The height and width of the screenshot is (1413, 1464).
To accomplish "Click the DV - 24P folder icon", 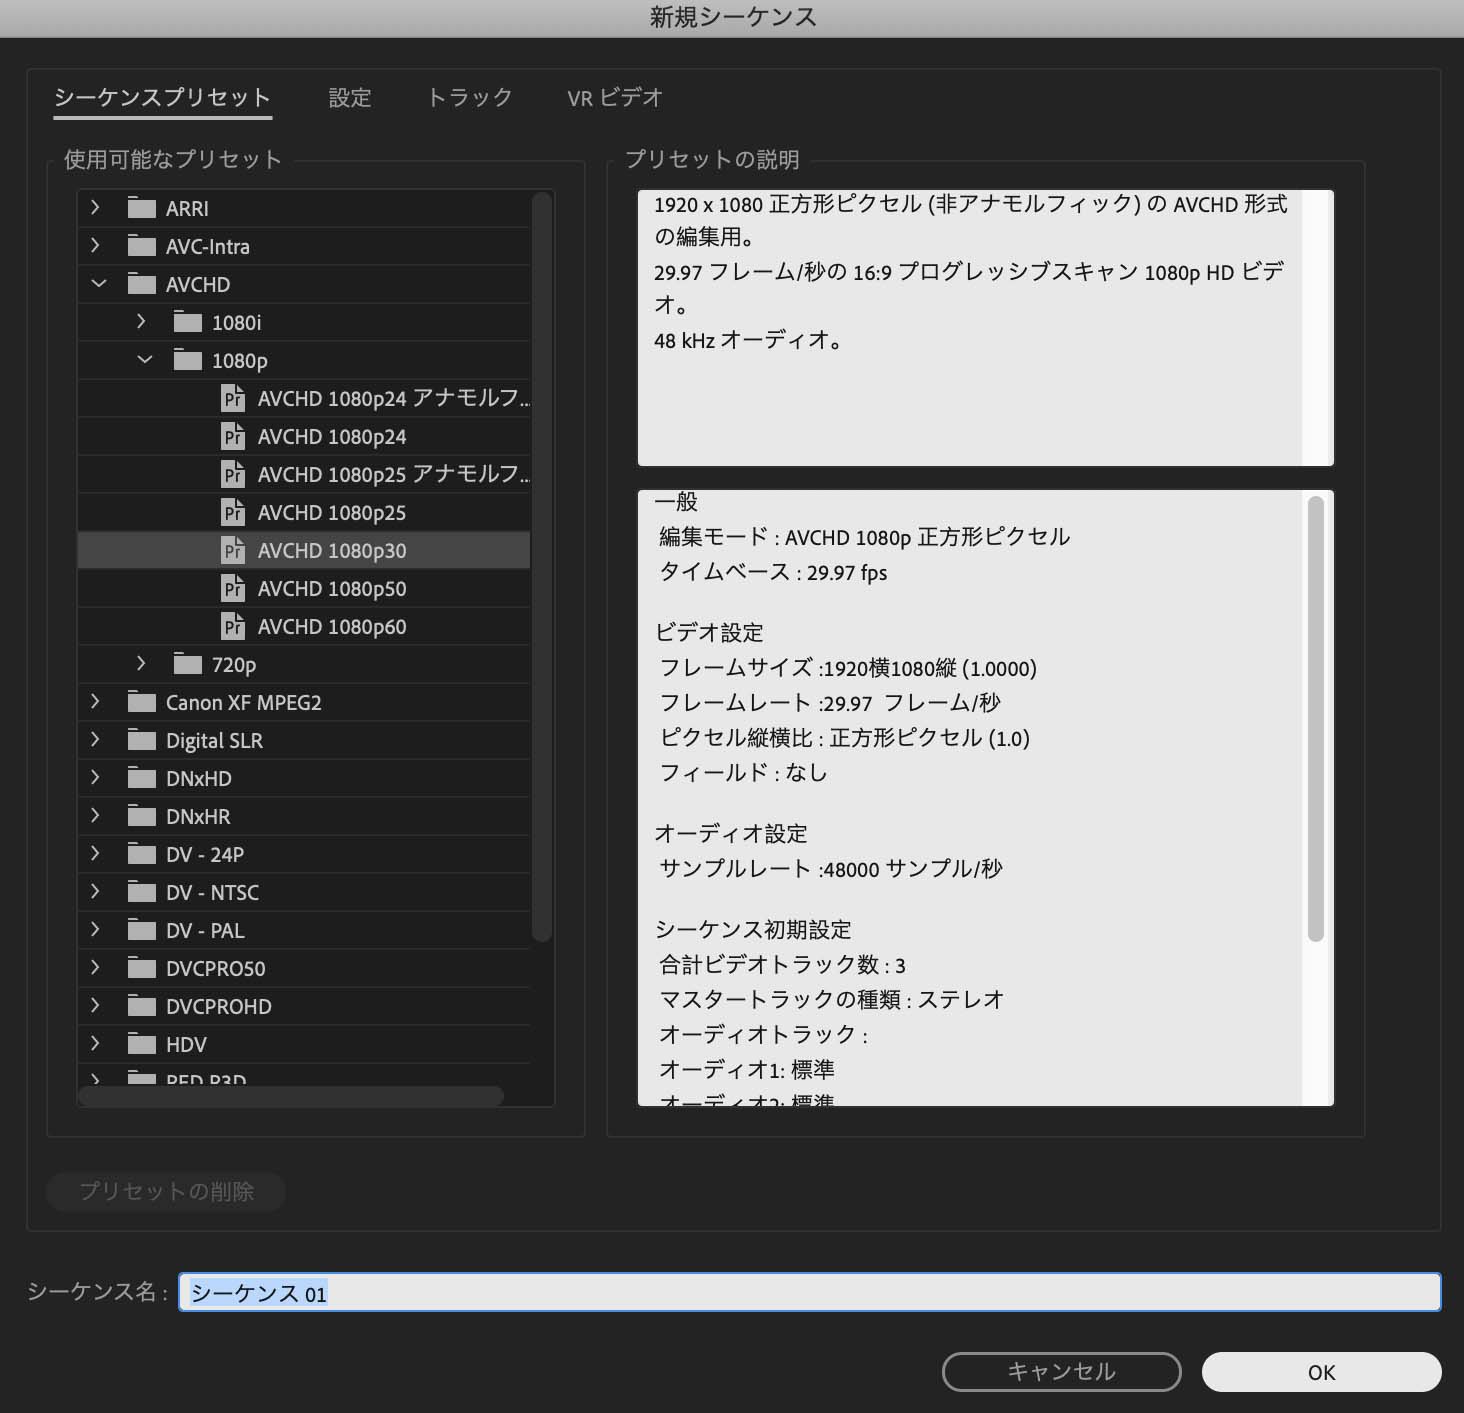I will pos(142,854).
